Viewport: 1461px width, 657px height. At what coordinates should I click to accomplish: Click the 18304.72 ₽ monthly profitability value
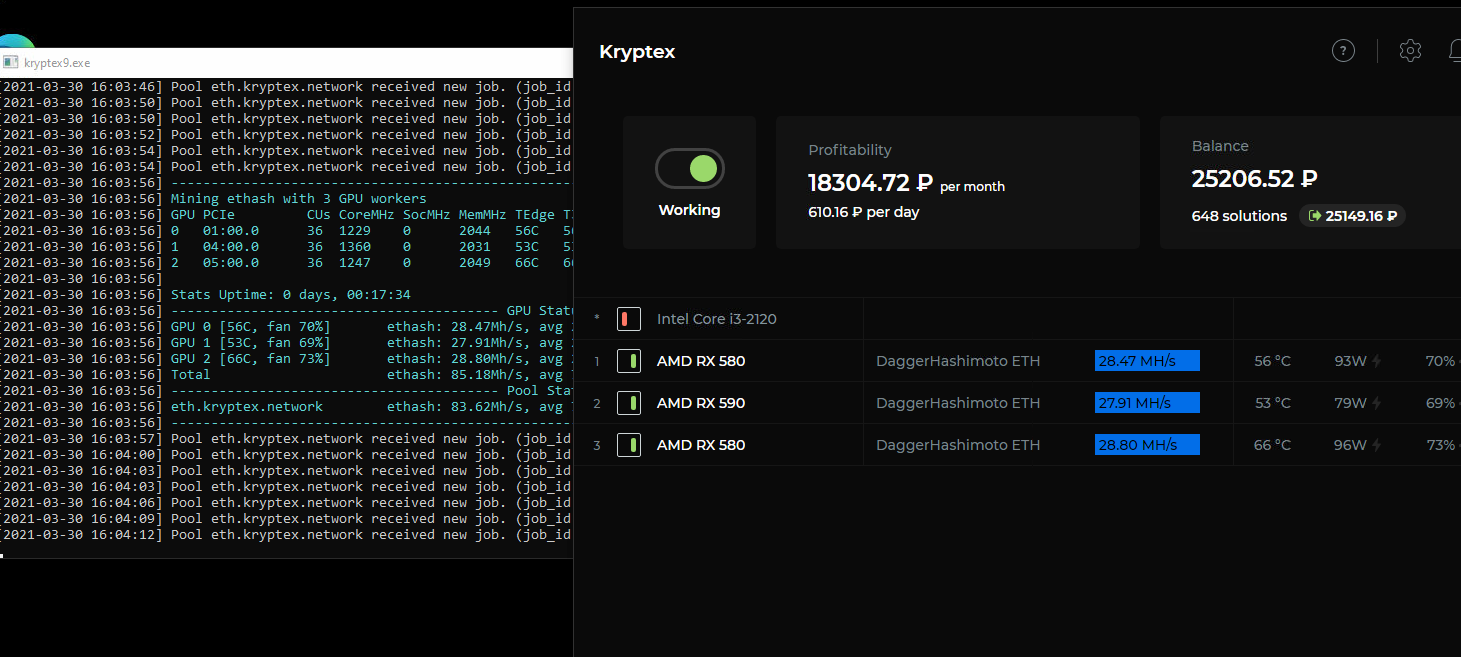point(870,182)
